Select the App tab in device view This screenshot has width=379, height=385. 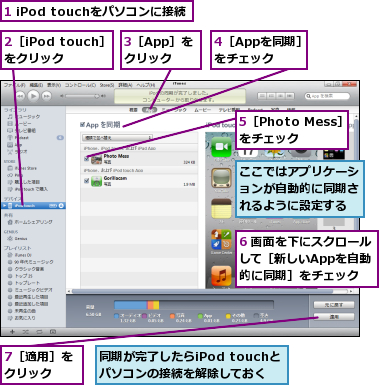(149, 110)
